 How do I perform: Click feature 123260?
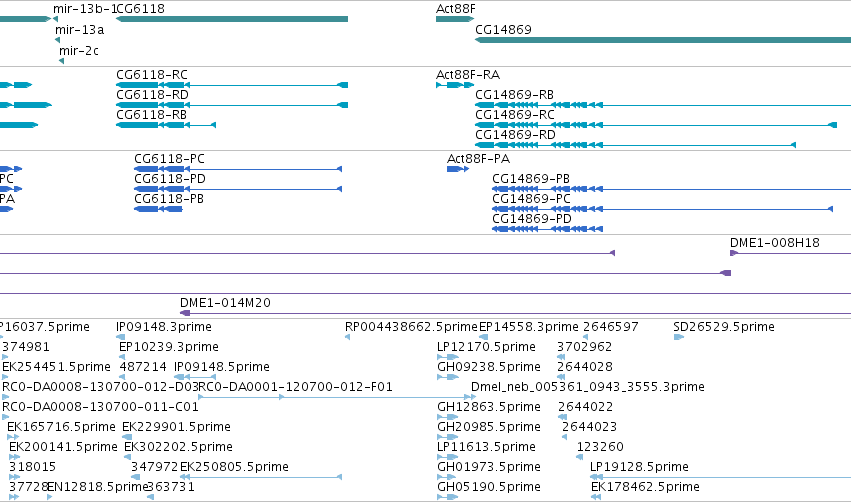tap(580, 457)
